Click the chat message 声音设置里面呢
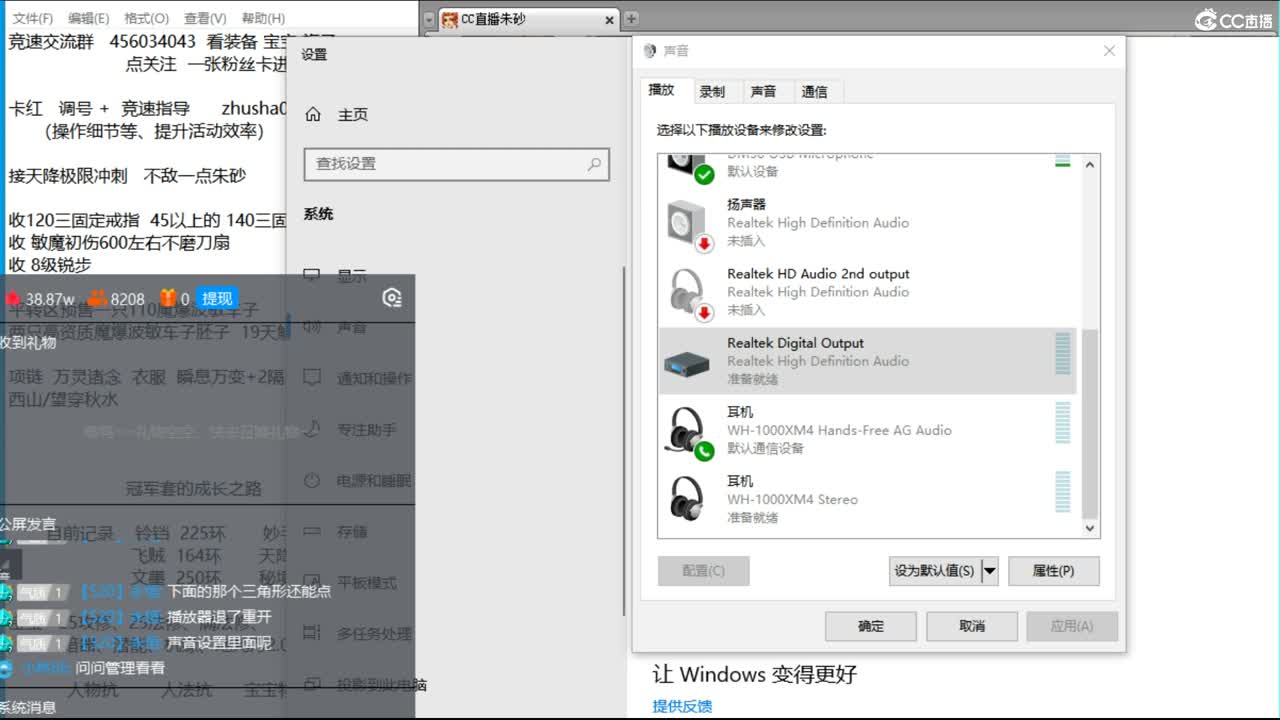 (x=219, y=643)
